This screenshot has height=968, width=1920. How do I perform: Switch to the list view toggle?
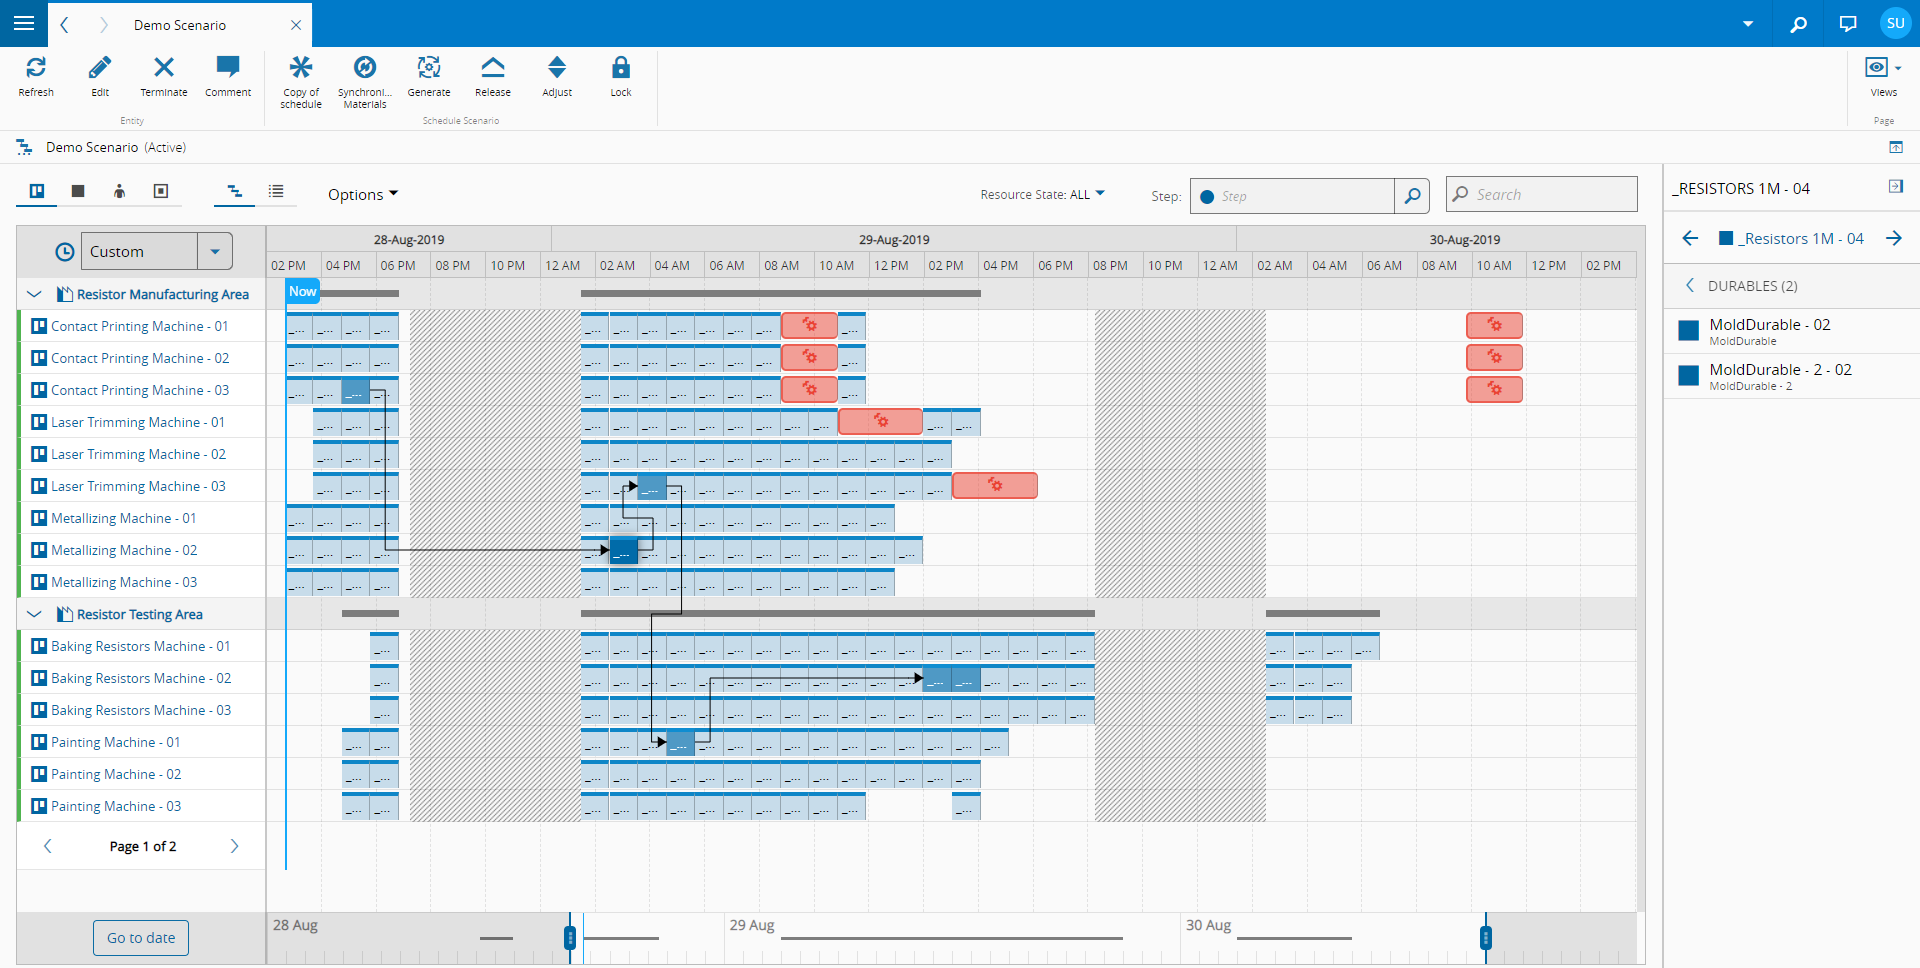276,191
